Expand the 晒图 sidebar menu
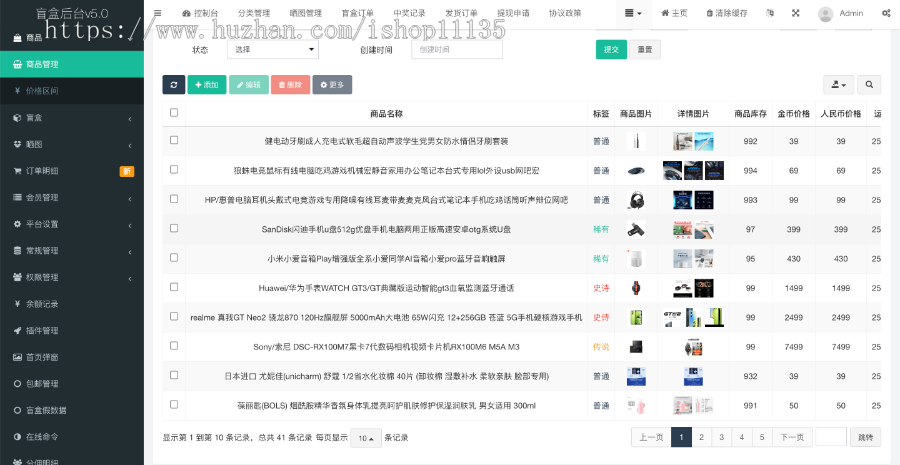 click(72, 144)
